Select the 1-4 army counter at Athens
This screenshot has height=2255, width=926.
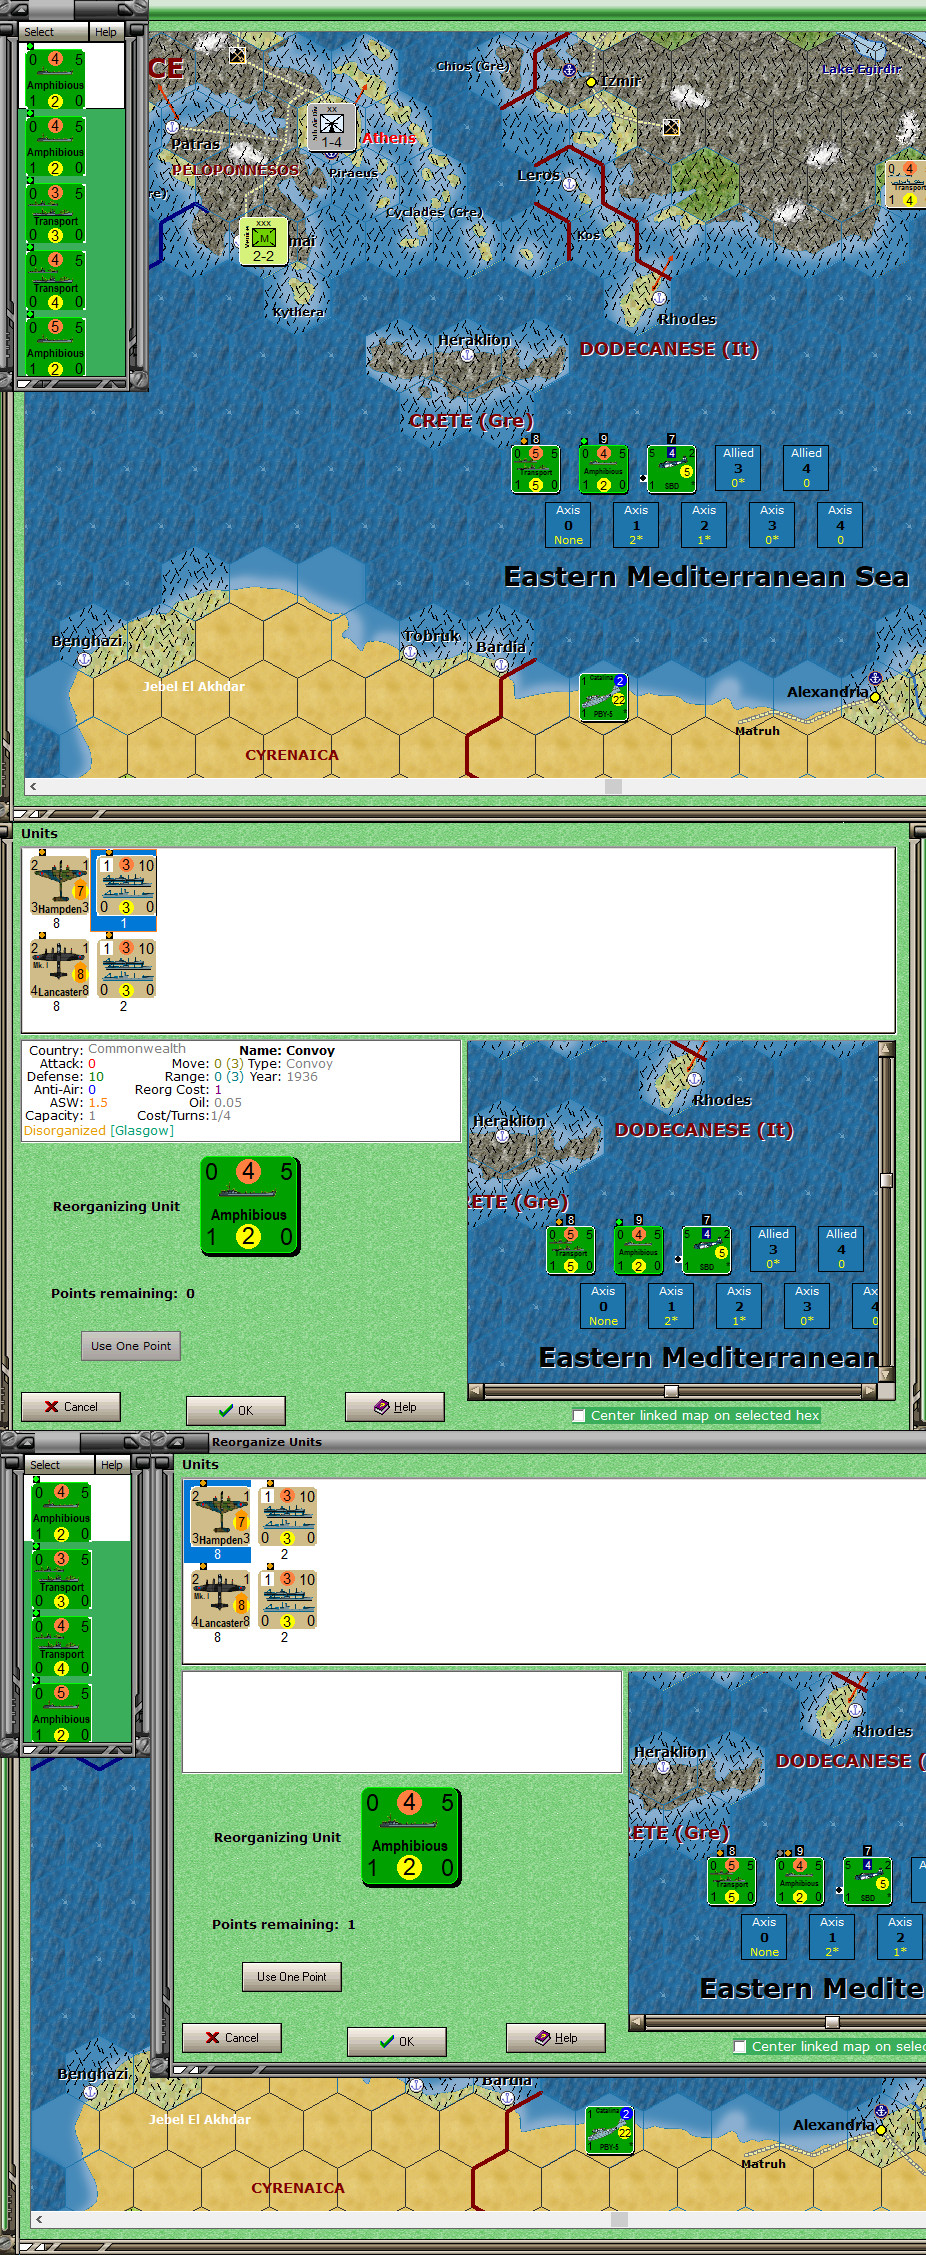coord(331,127)
